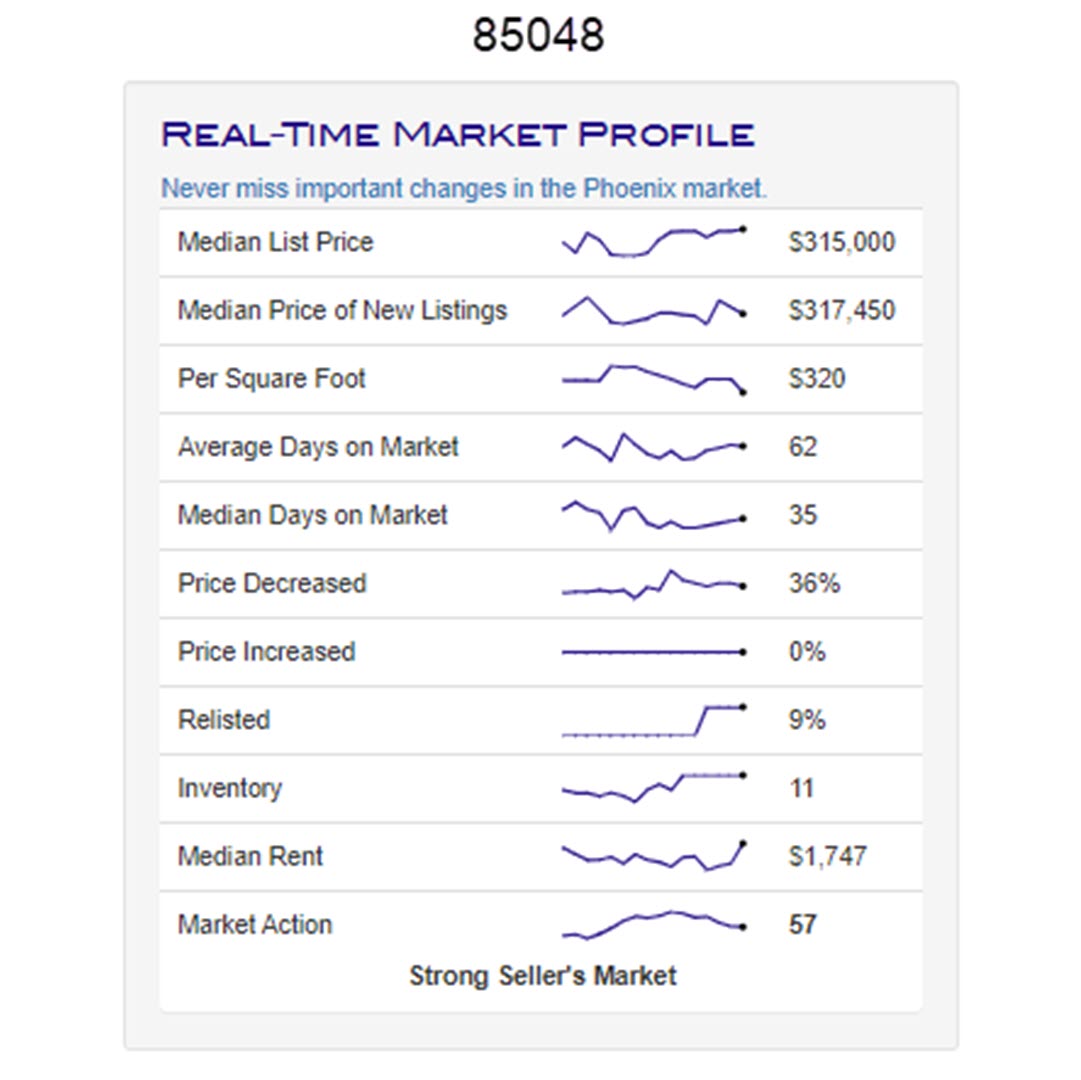Image resolution: width=1081 pixels, height=1080 pixels.
Task: Click the Market Action score 57
Action: pos(802,925)
